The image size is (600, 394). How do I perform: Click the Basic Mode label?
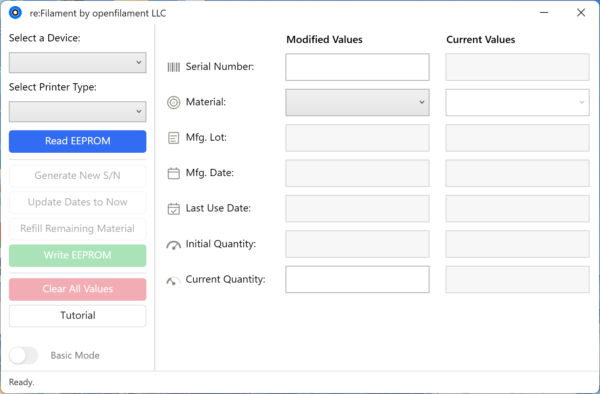click(x=75, y=355)
